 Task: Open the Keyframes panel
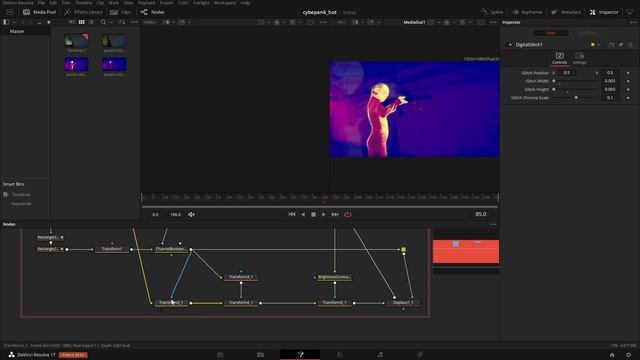[x=527, y=12]
